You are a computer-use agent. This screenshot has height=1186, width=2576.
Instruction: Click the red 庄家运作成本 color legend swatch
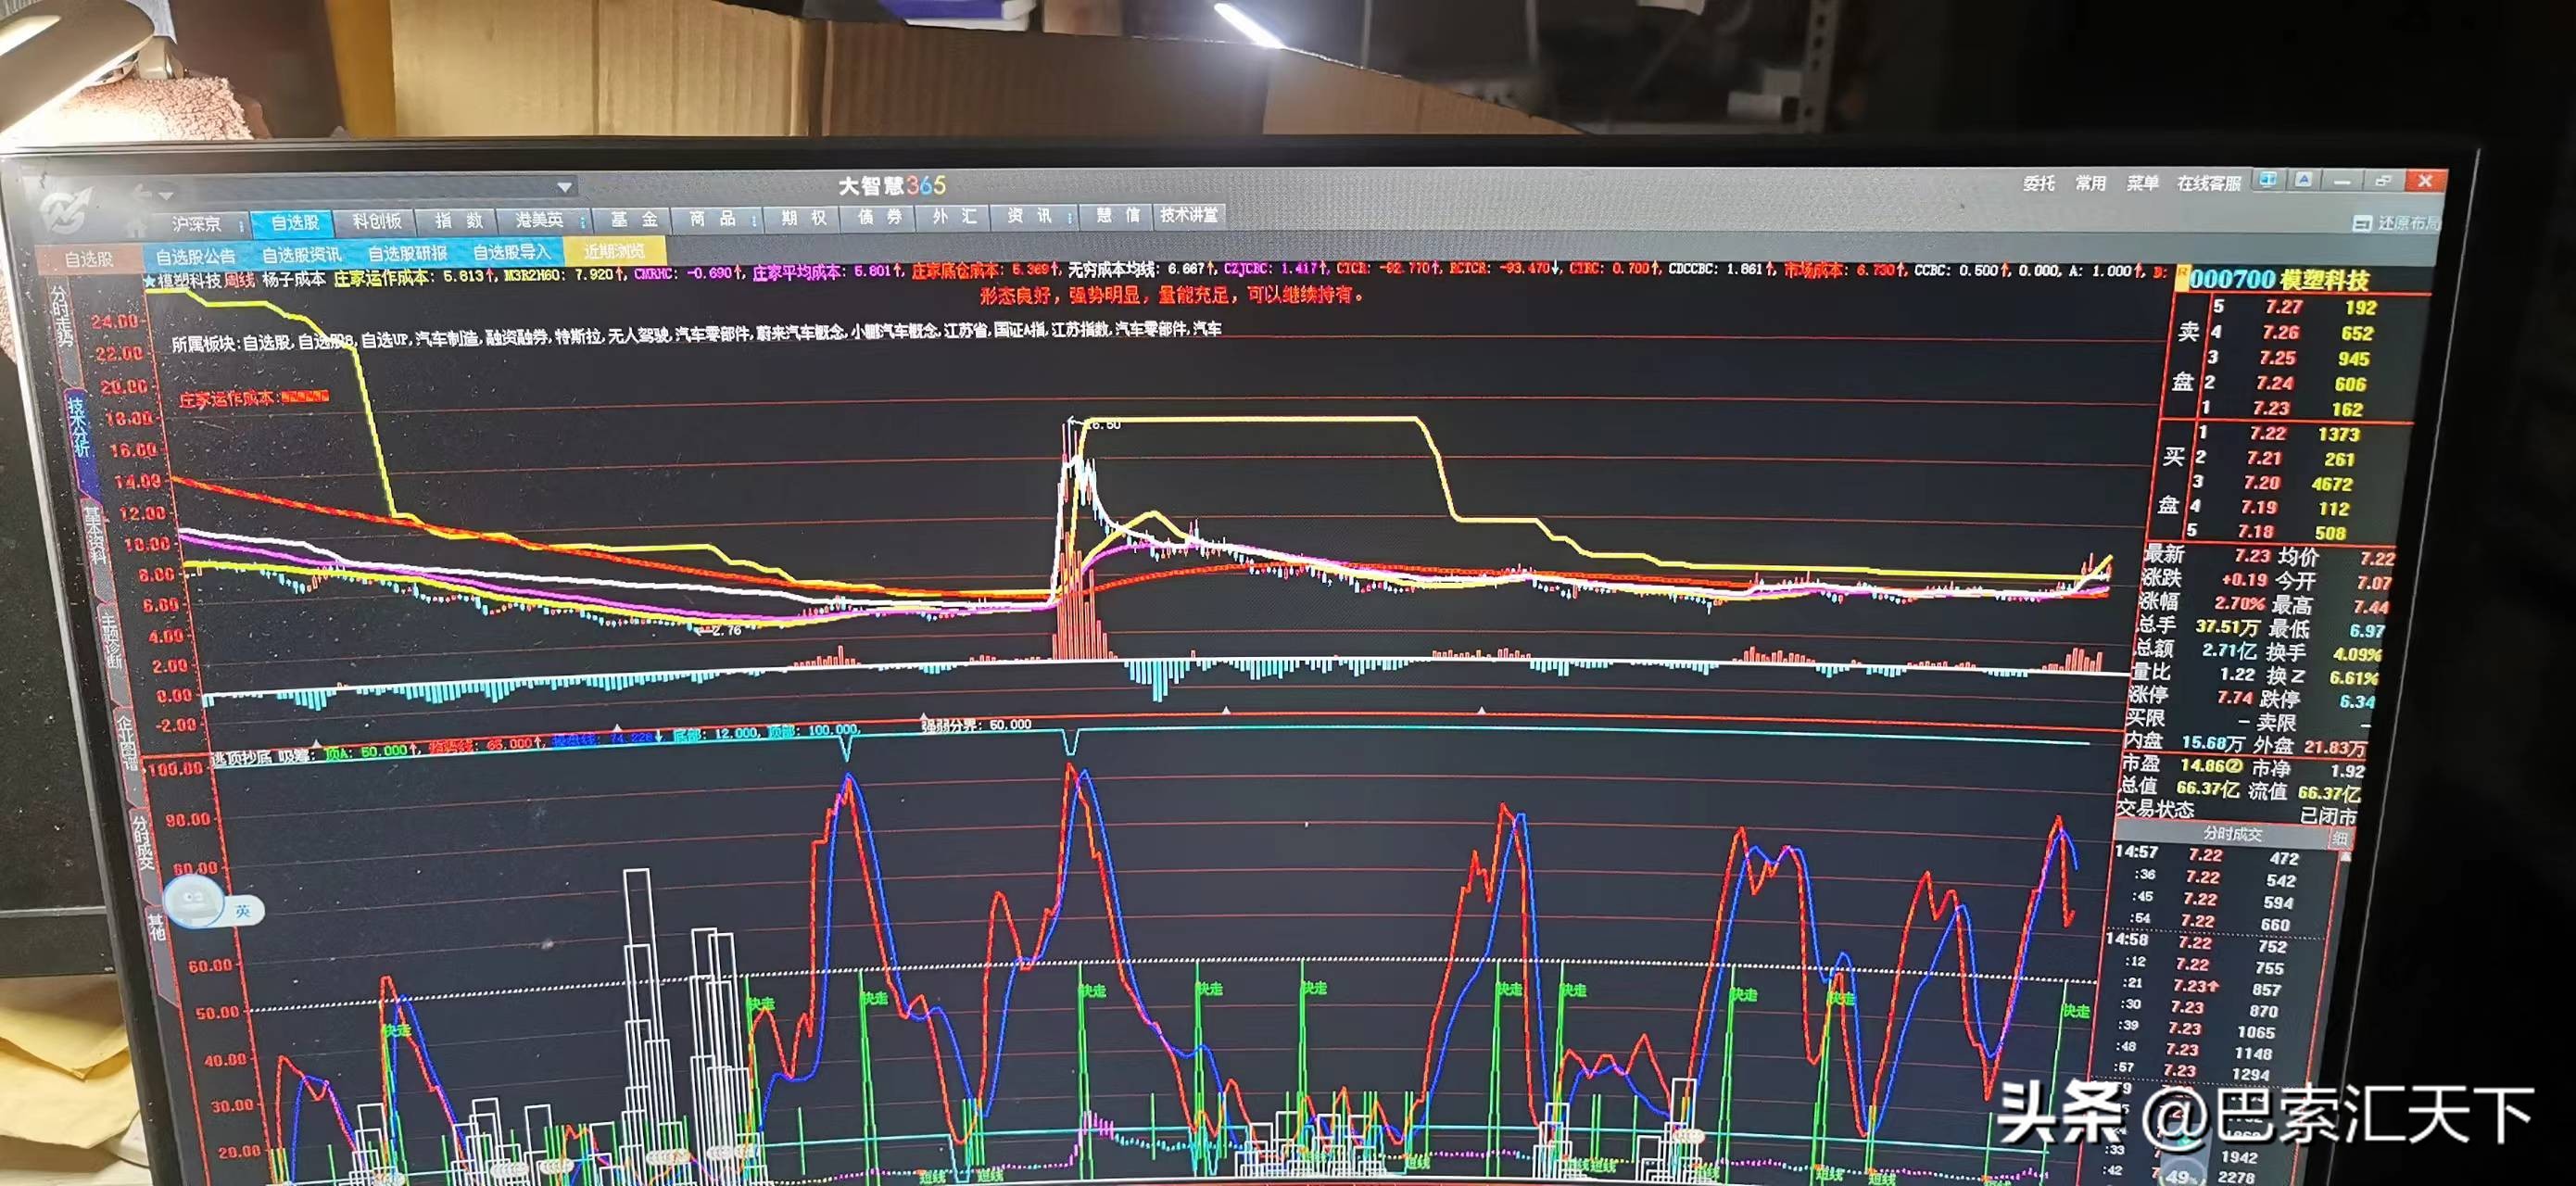click(305, 397)
